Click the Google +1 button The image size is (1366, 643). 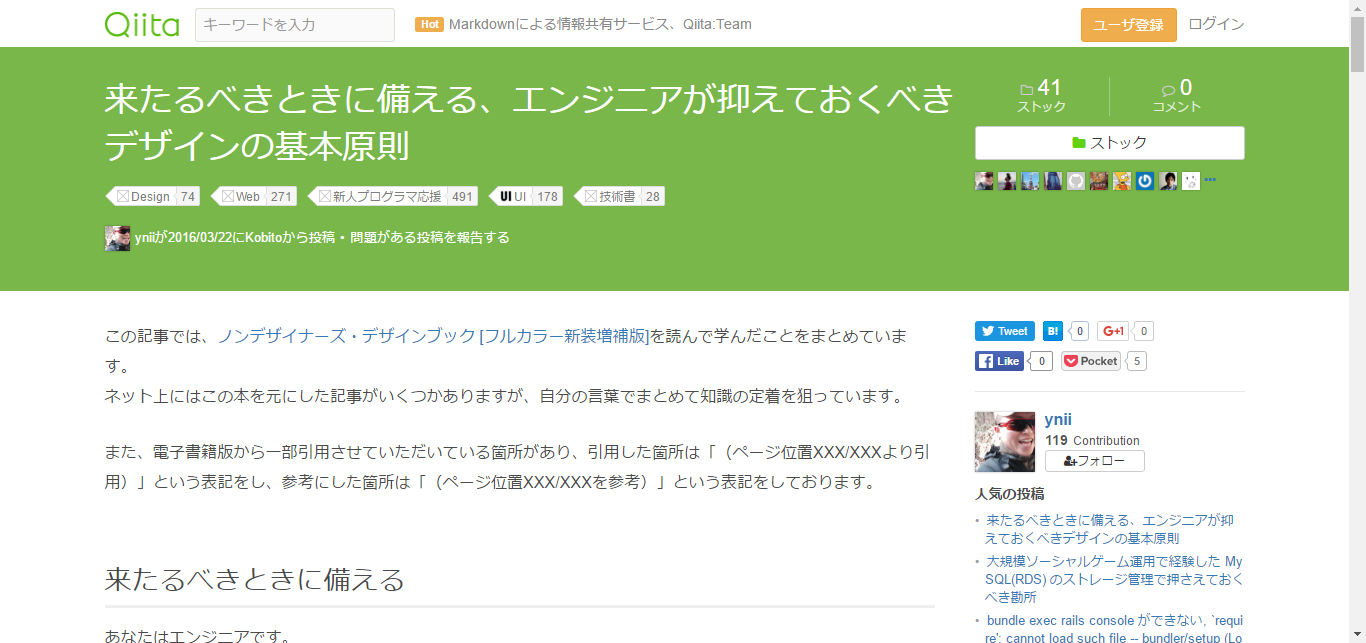1113,331
